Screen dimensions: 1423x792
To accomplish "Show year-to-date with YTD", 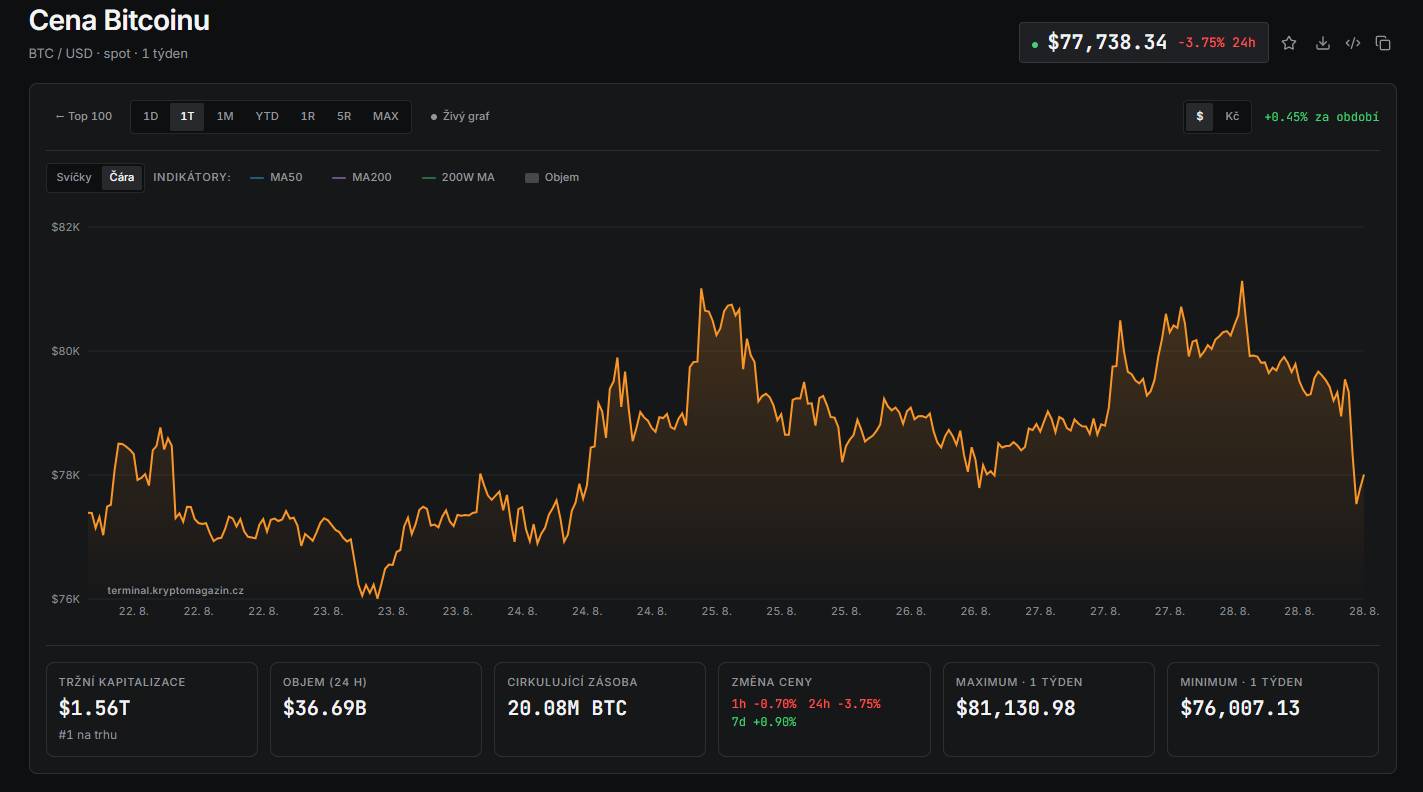I will coord(267,116).
